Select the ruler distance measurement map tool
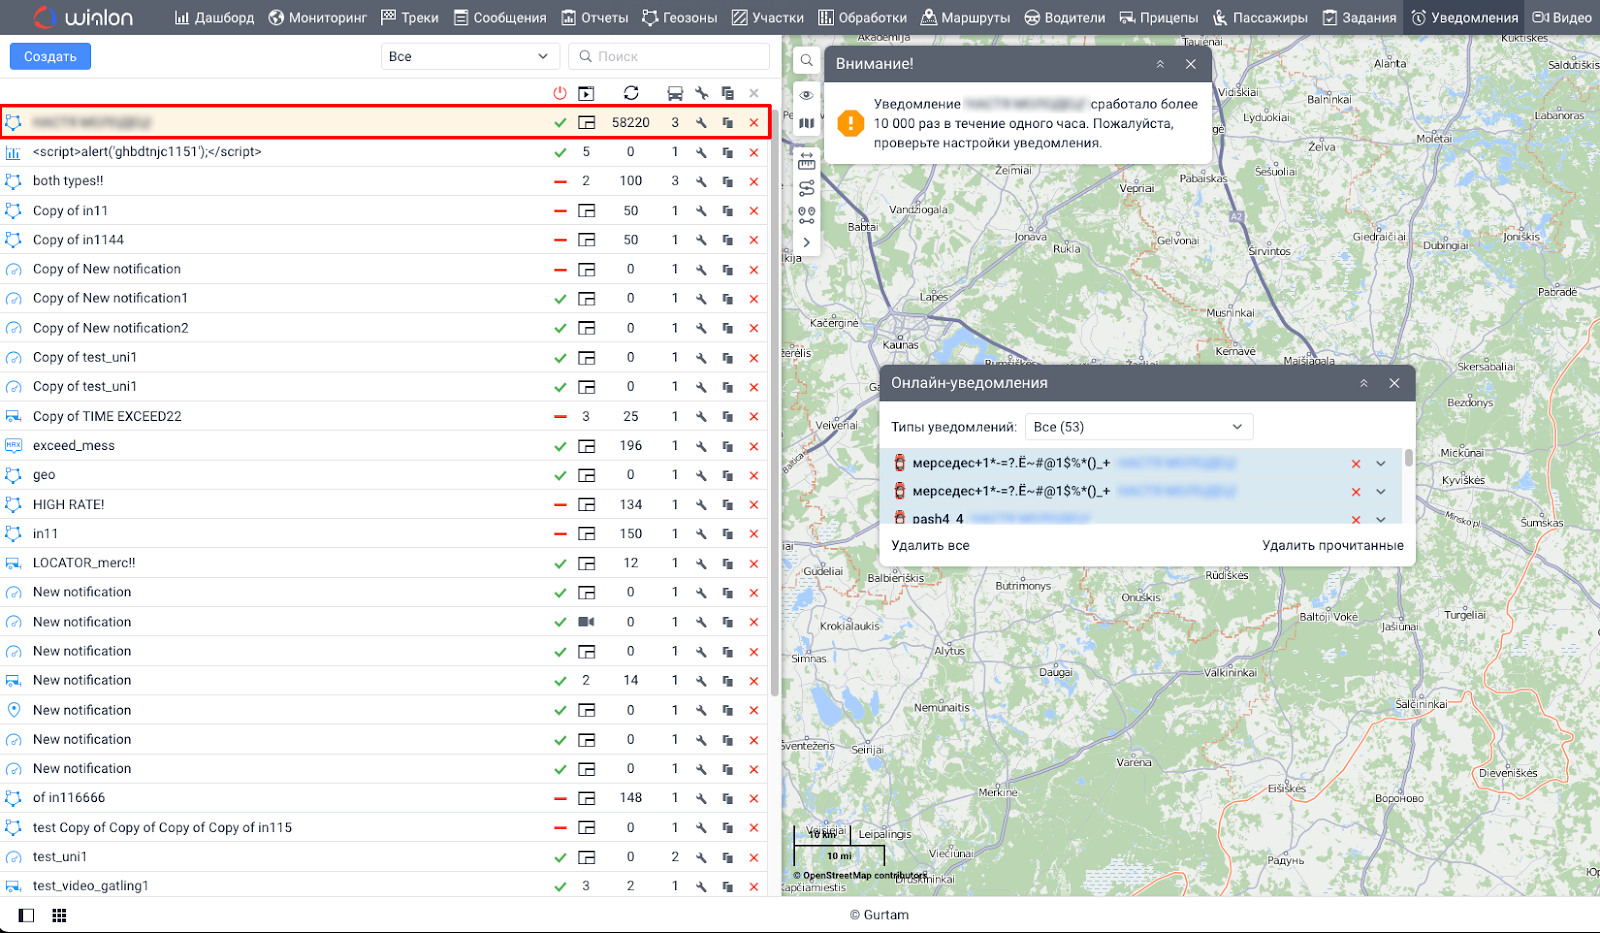 click(806, 161)
